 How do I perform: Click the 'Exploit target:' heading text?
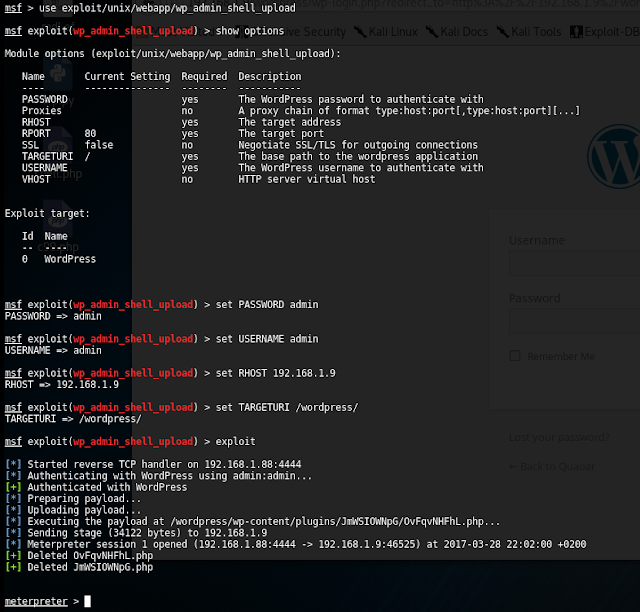coord(47,214)
